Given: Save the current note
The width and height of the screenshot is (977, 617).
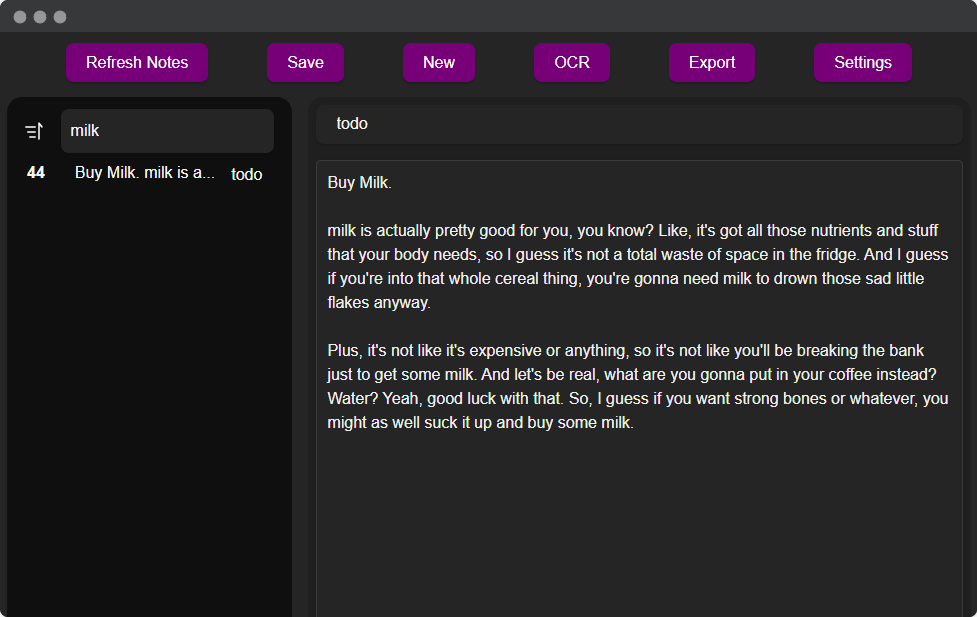Looking at the screenshot, I should point(305,62).
